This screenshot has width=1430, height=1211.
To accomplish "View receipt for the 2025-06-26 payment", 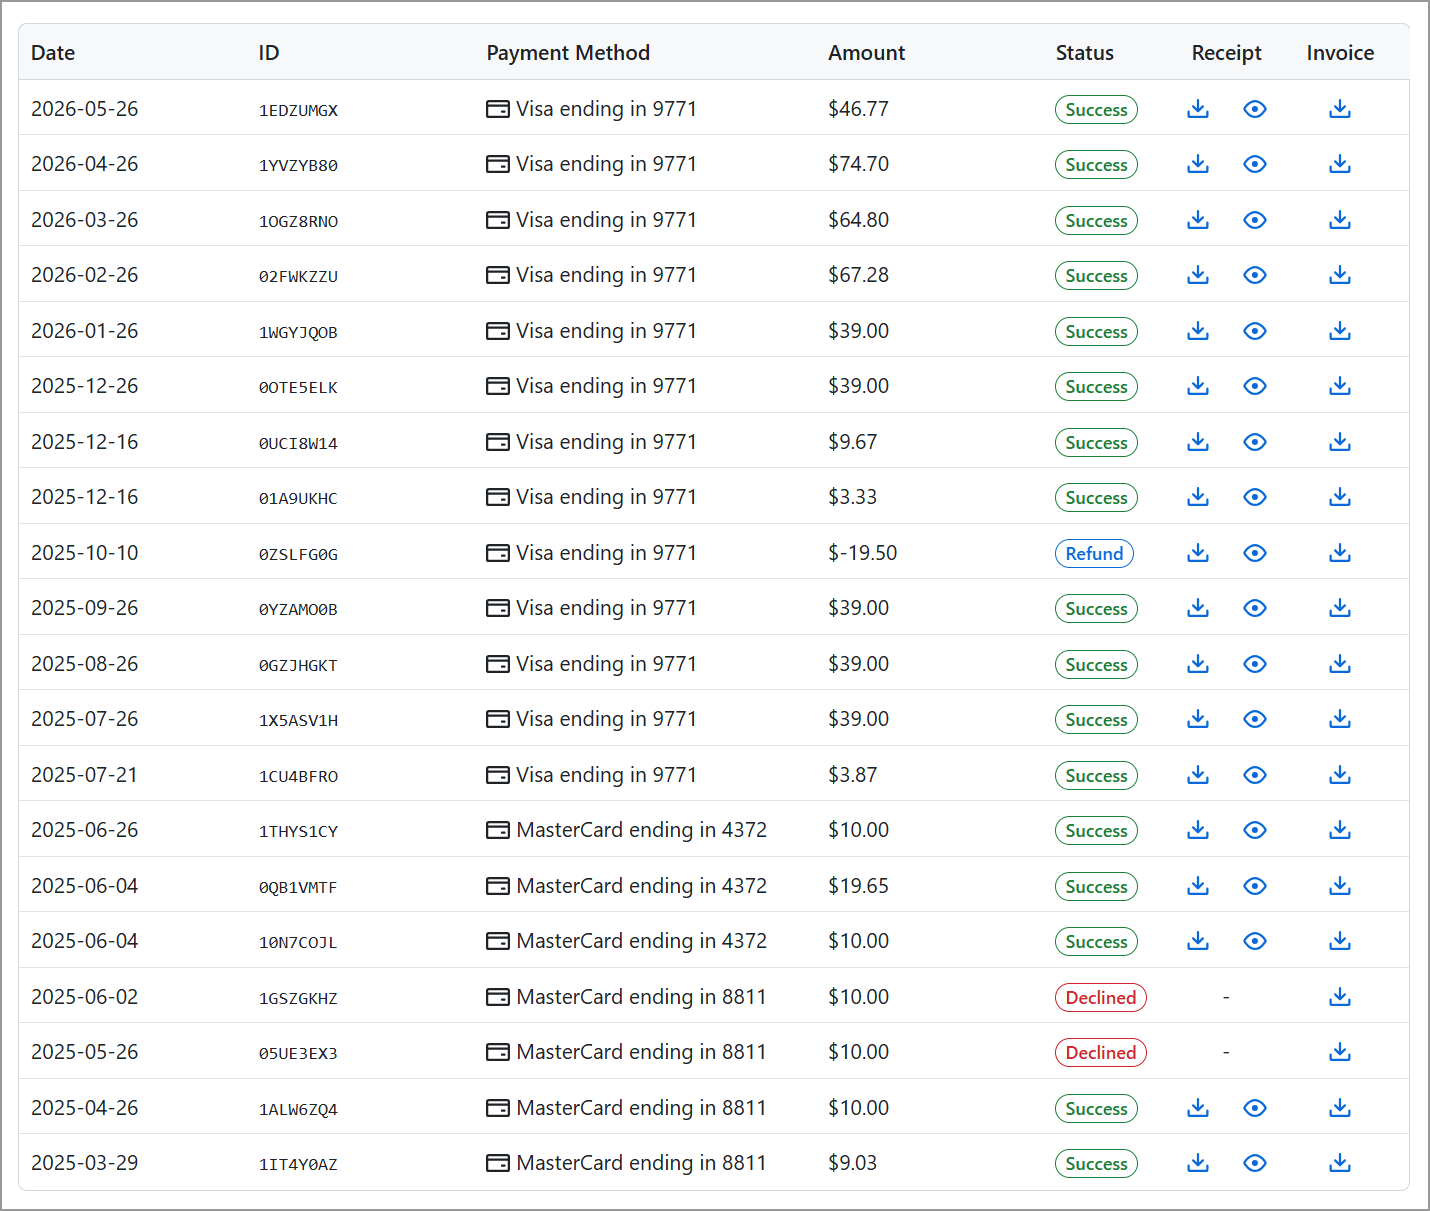I will [x=1255, y=830].
